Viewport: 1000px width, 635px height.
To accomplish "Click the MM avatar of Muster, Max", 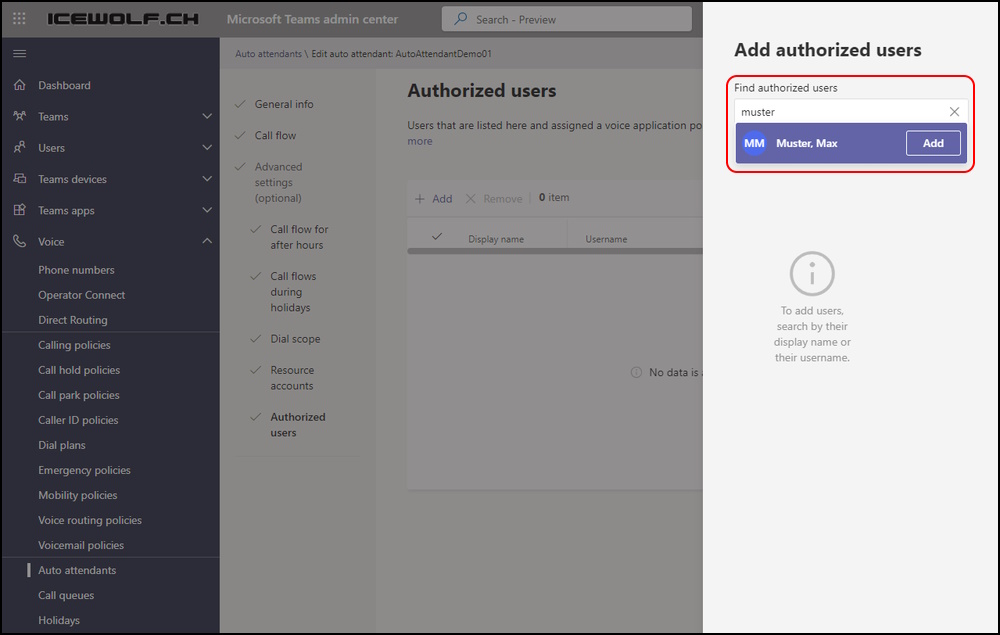I will (754, 143).
